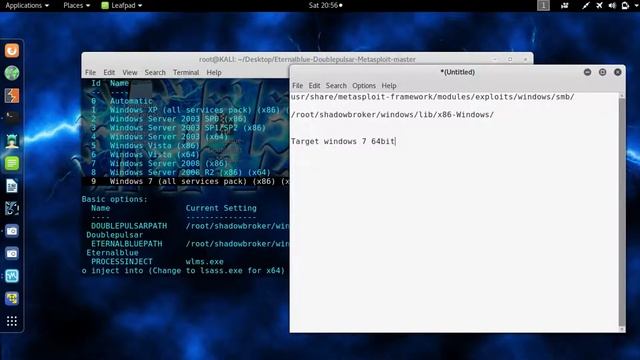Screen dimensions: 640x360
Task: Click terminal row 'Windows Vista (x64)'
Action: 145,155
